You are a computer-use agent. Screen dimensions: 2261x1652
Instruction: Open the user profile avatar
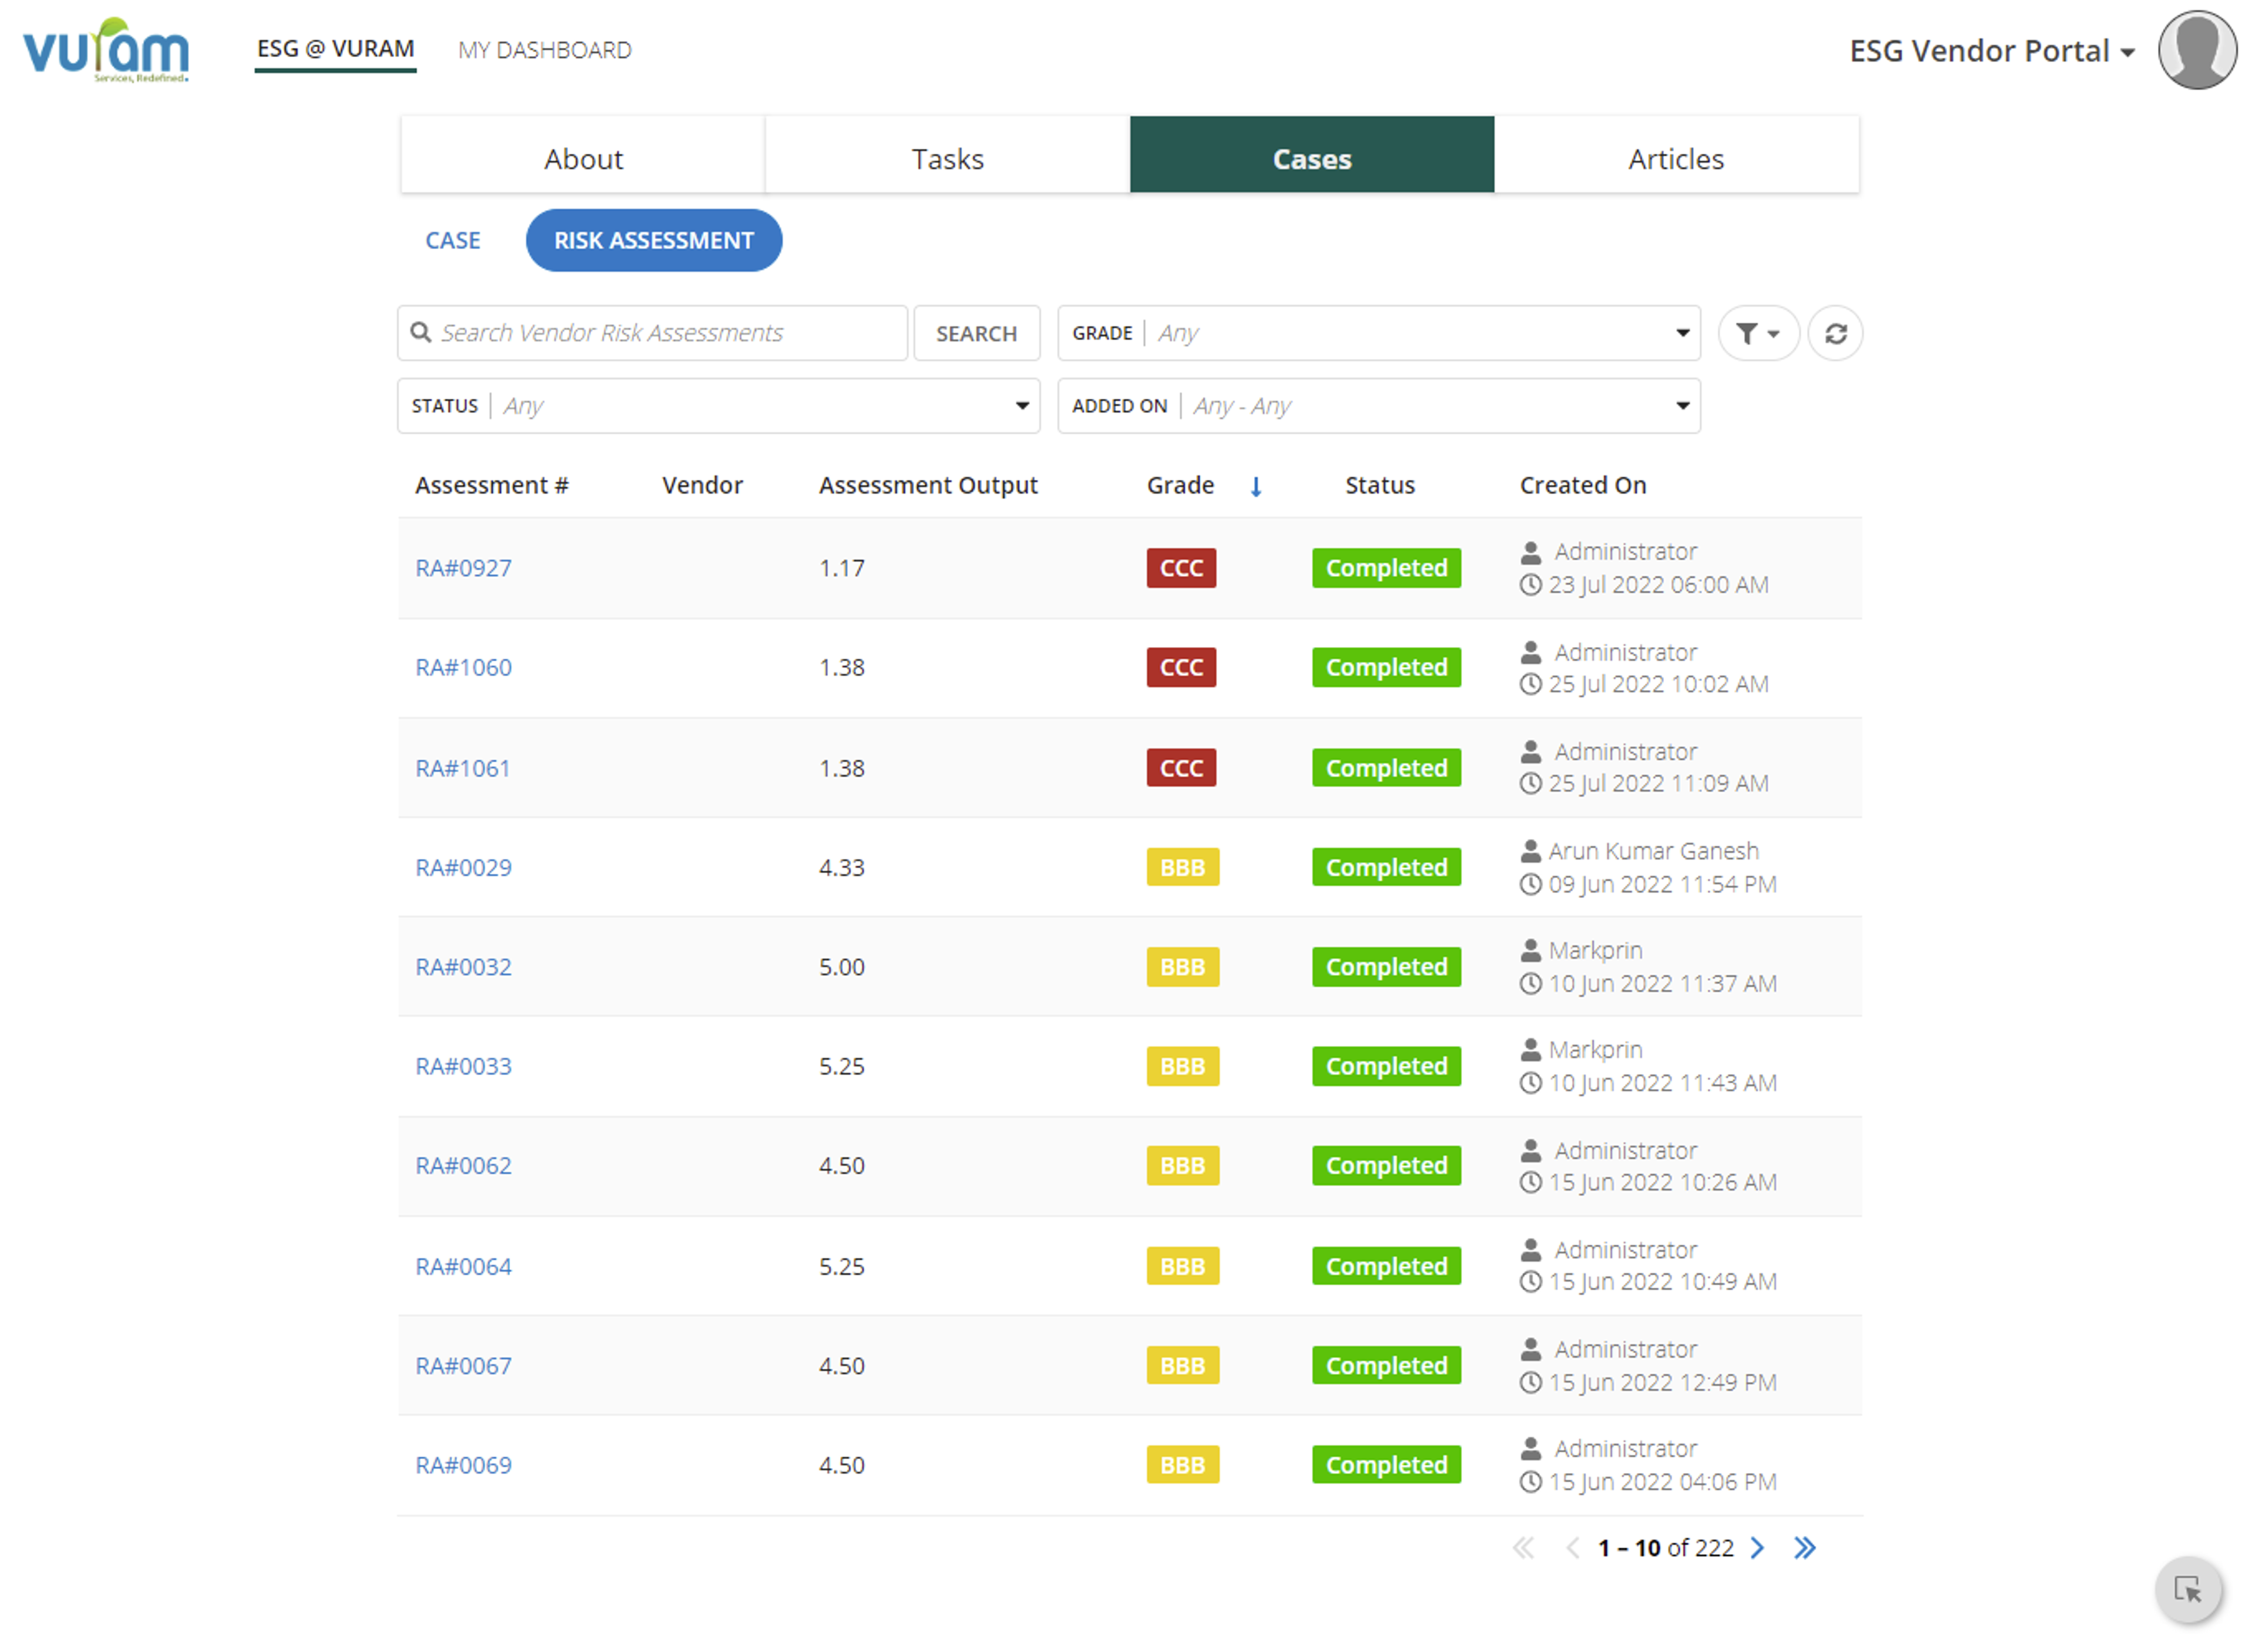click(x=2197, y=50)
